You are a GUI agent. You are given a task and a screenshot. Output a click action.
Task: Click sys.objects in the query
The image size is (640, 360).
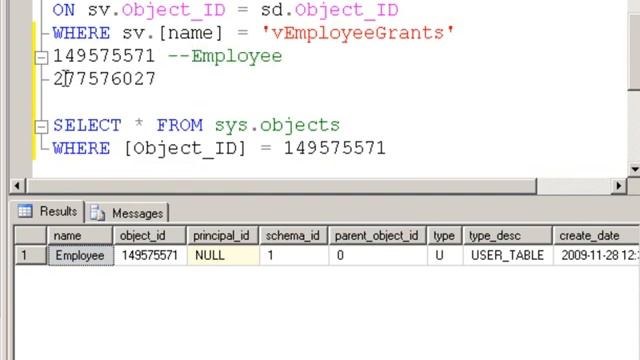click(278, 125)
